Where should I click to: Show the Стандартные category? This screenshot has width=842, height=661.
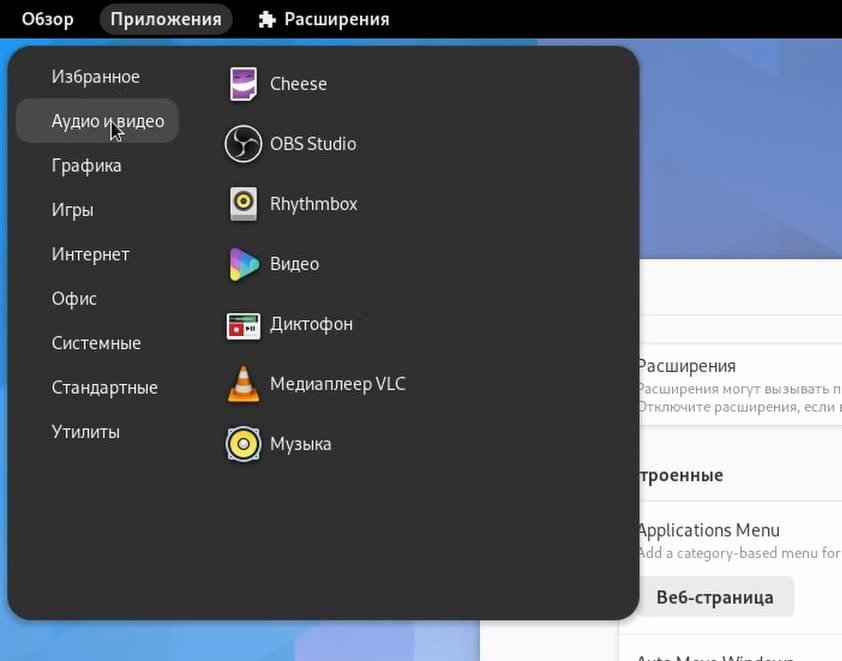[x=97, y=387]
